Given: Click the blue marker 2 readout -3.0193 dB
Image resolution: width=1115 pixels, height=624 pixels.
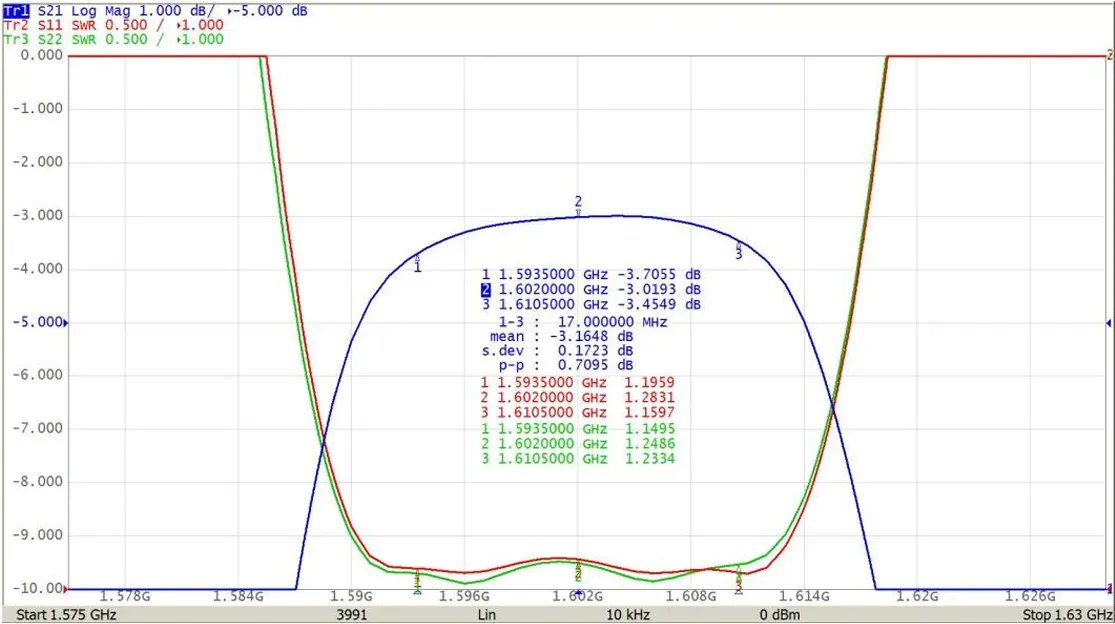Looking at the screenshot, I should [x=658, y=289].
